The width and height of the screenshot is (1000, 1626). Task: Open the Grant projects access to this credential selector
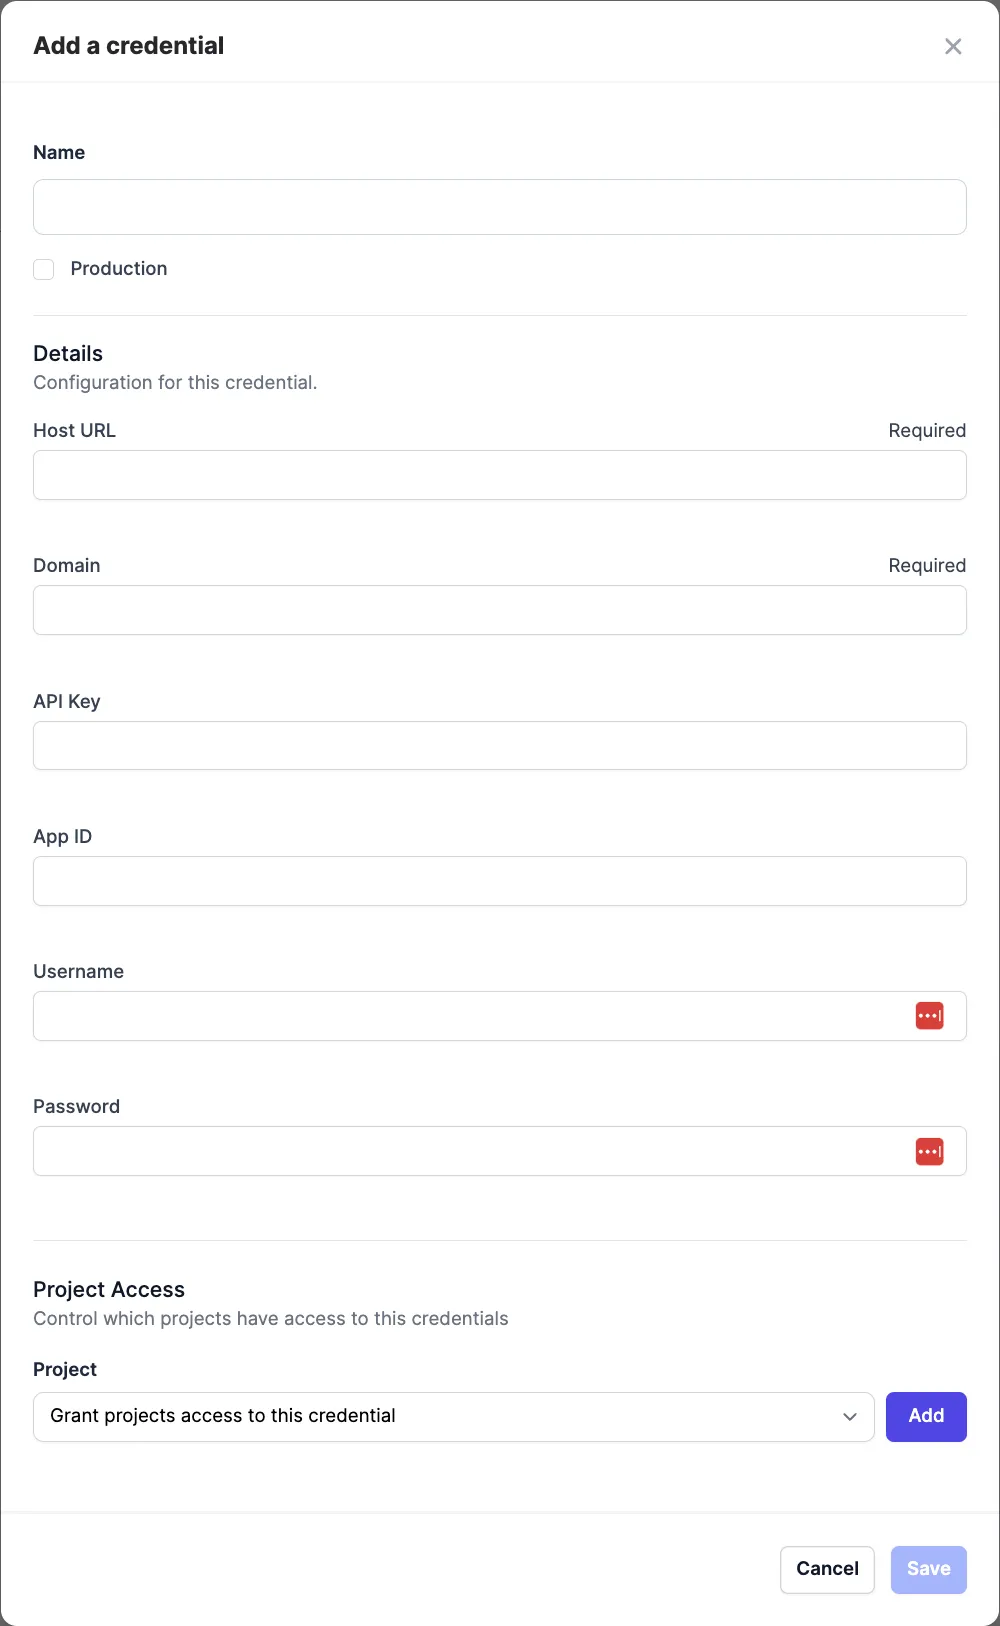tap(454, 1417)
